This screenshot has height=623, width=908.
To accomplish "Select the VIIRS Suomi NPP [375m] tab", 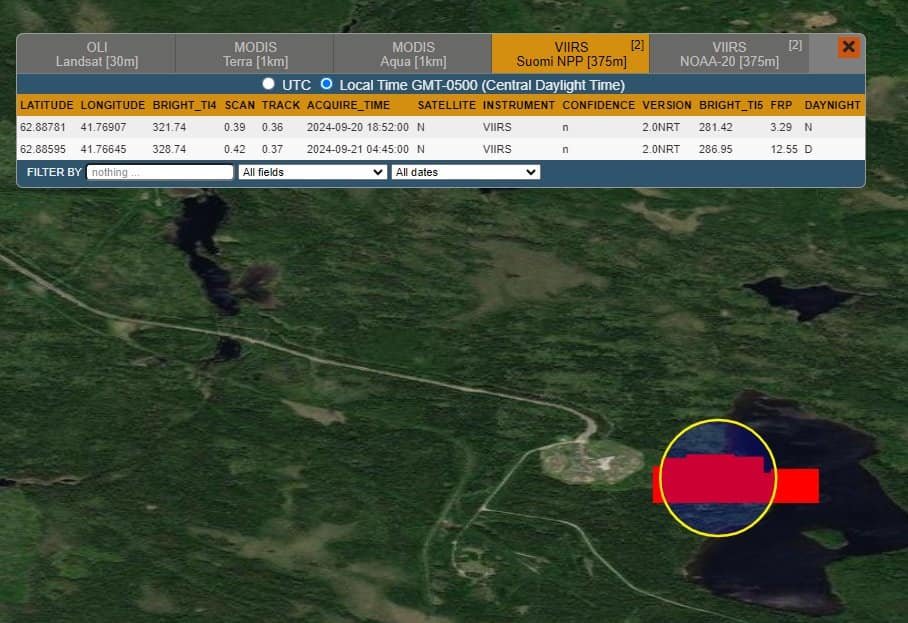I will pyautogui.click(x=570, y=54).
